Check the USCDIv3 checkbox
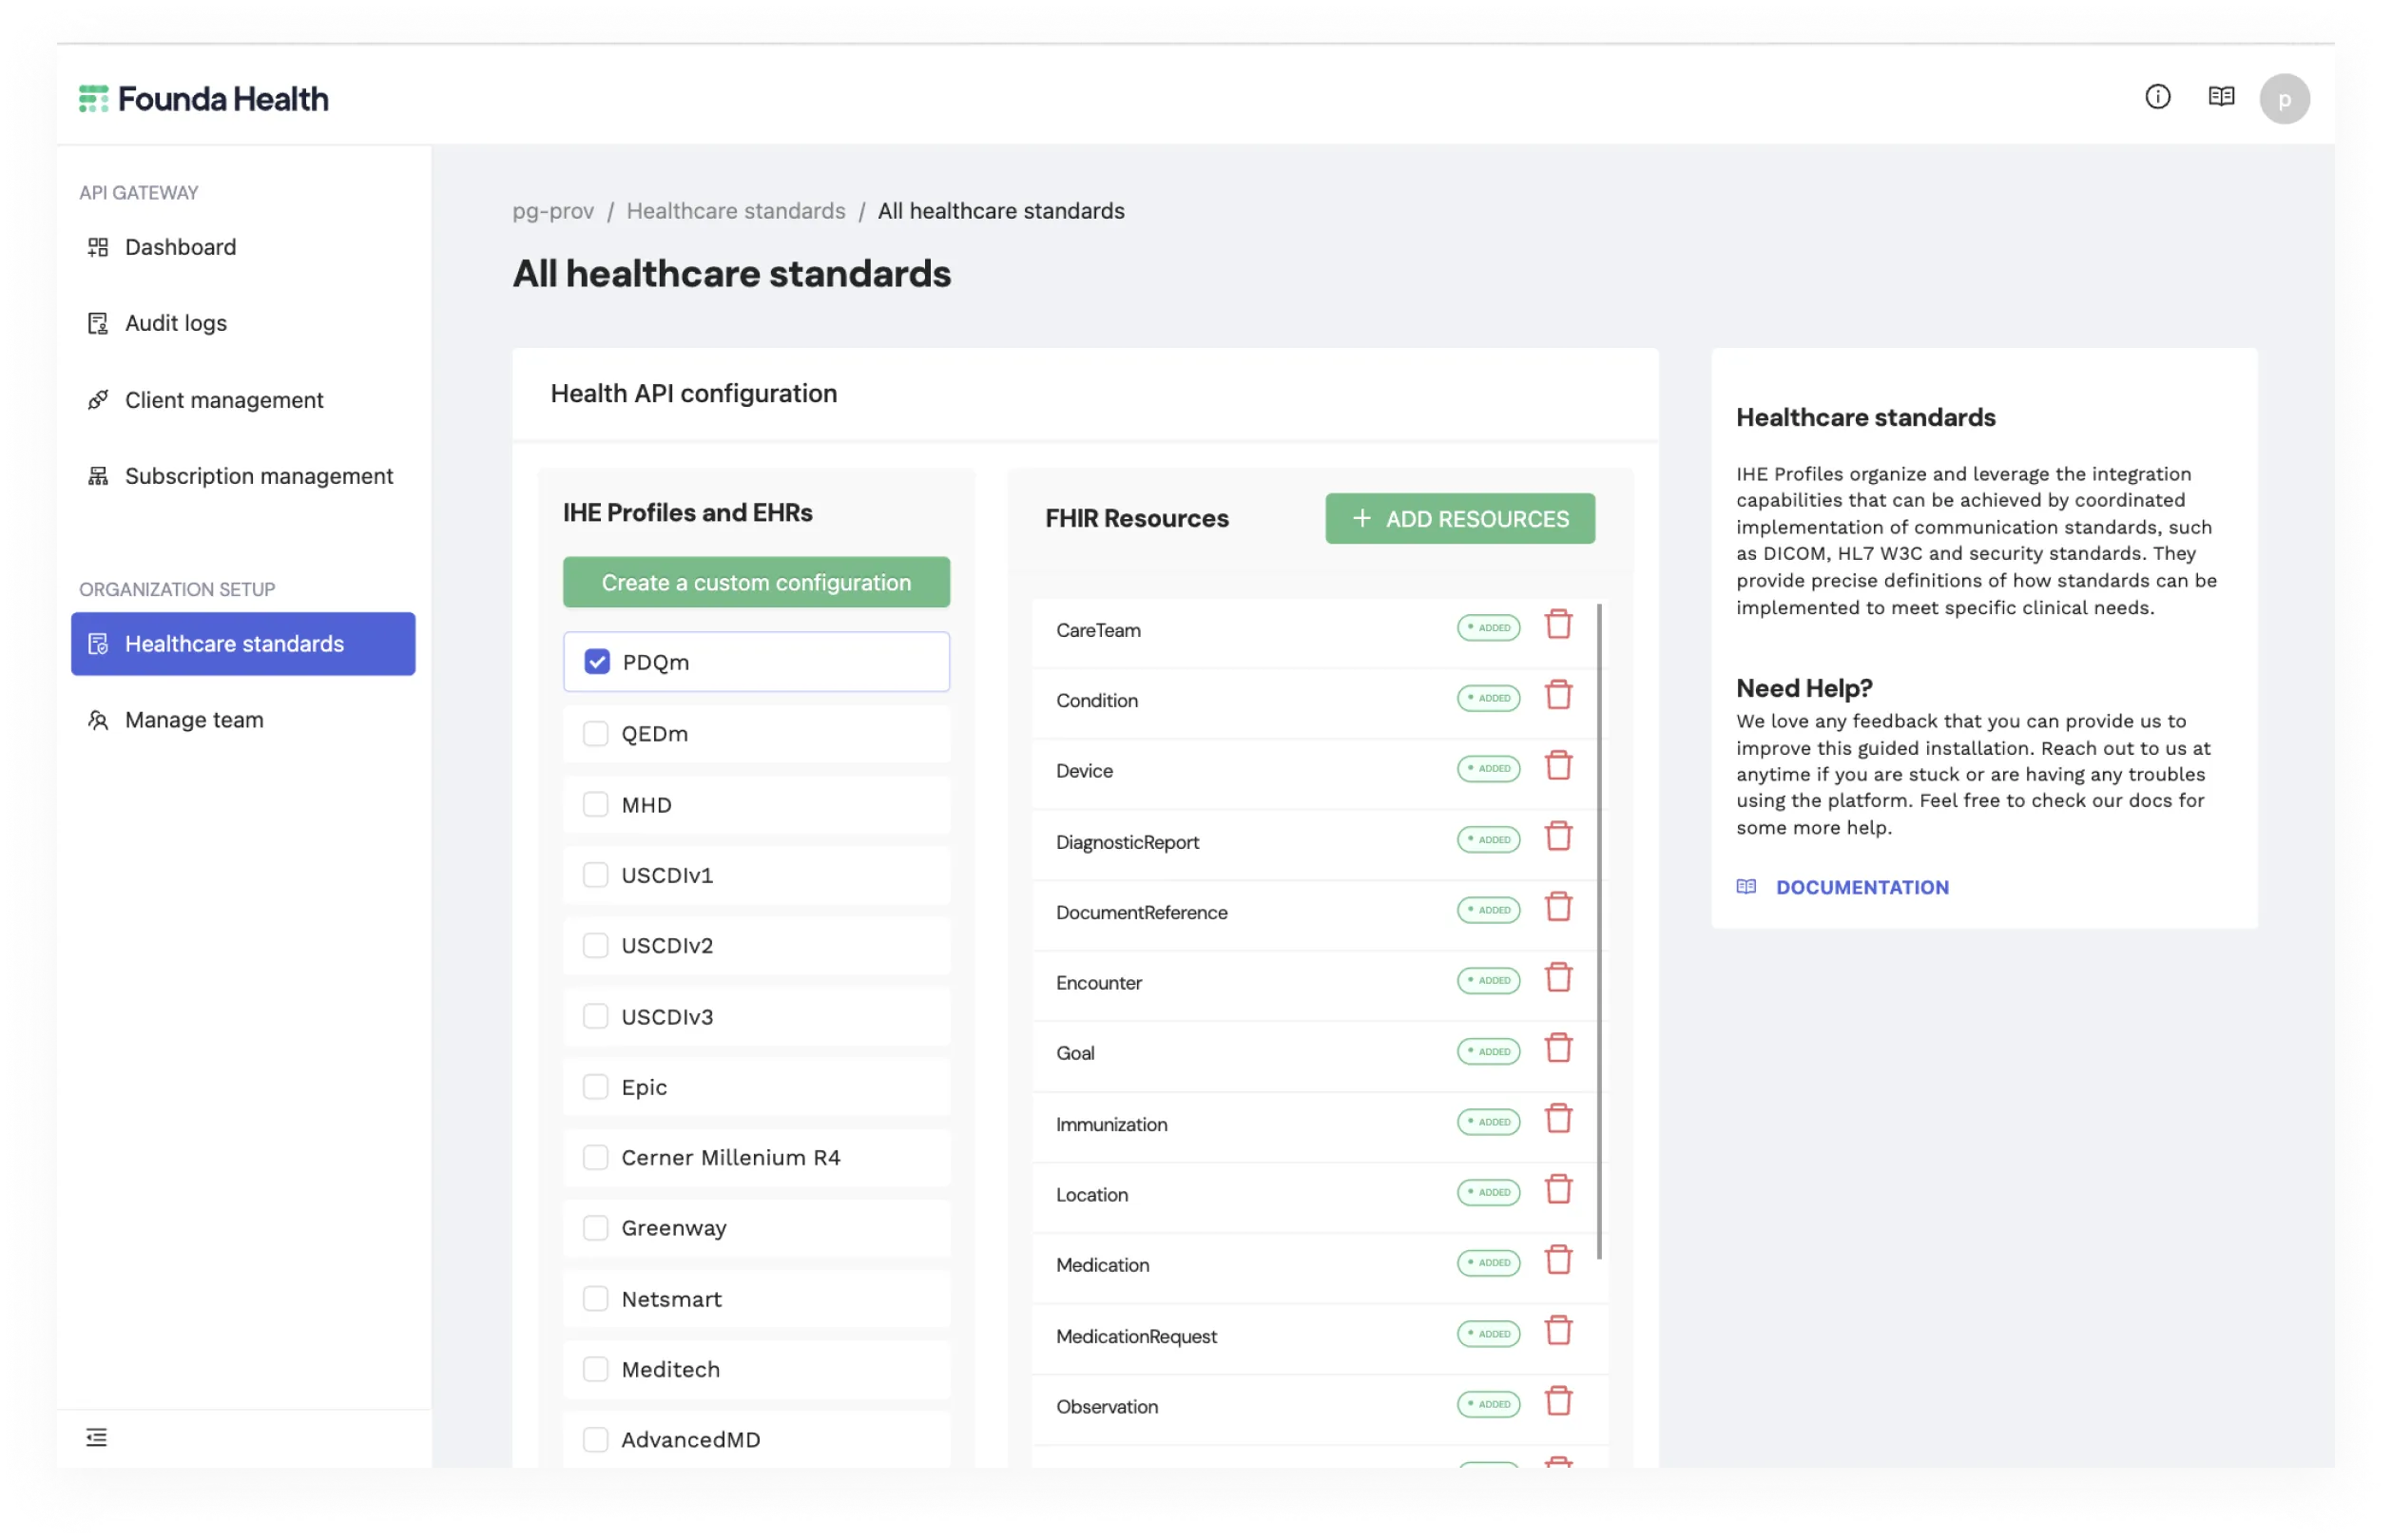Image resolution: width=2392 pixels, height=1540 pixels. (x=595, y=1016)
